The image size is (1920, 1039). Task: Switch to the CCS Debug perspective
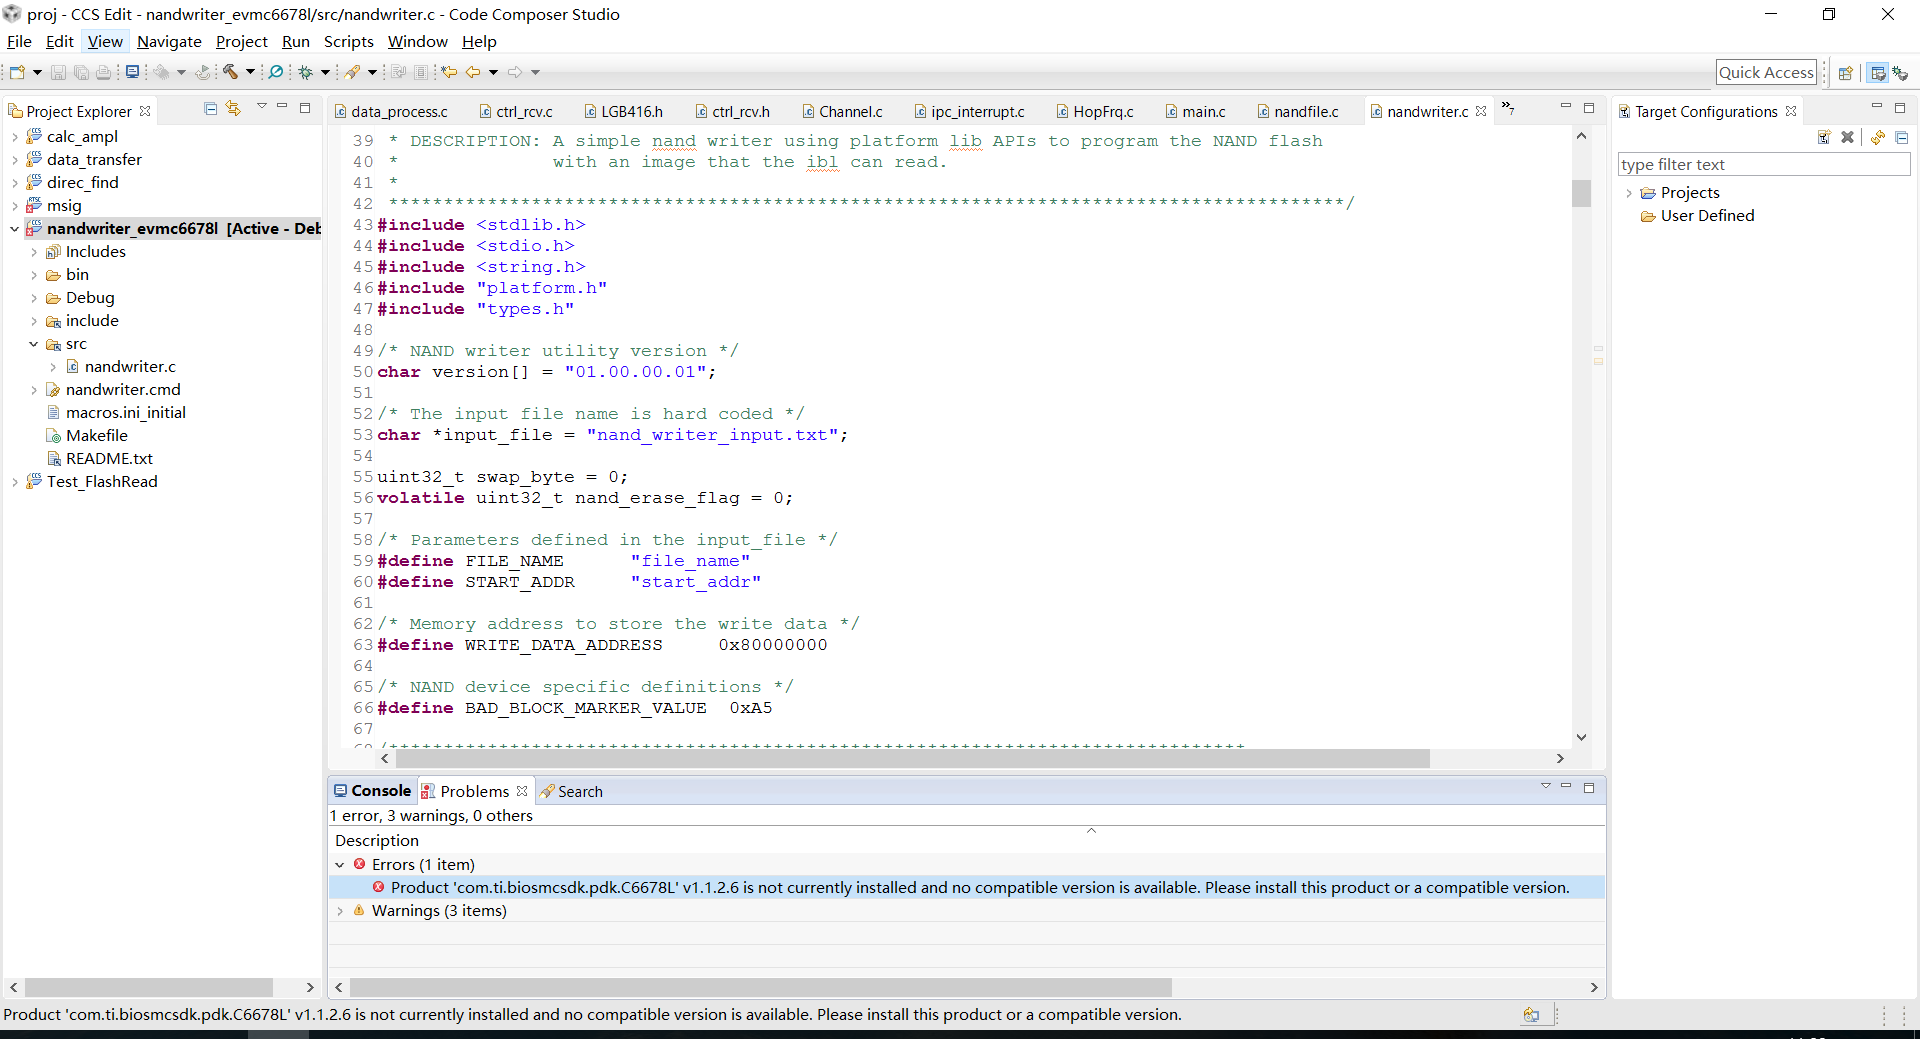pos(1900,73)
